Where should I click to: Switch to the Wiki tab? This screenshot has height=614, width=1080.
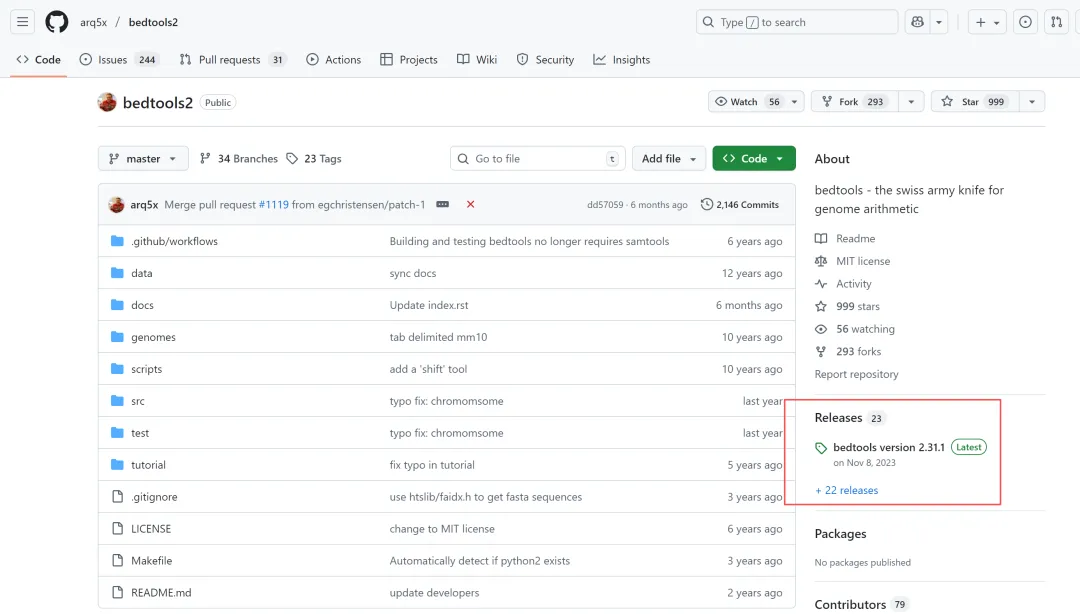(x=477, y=59)
